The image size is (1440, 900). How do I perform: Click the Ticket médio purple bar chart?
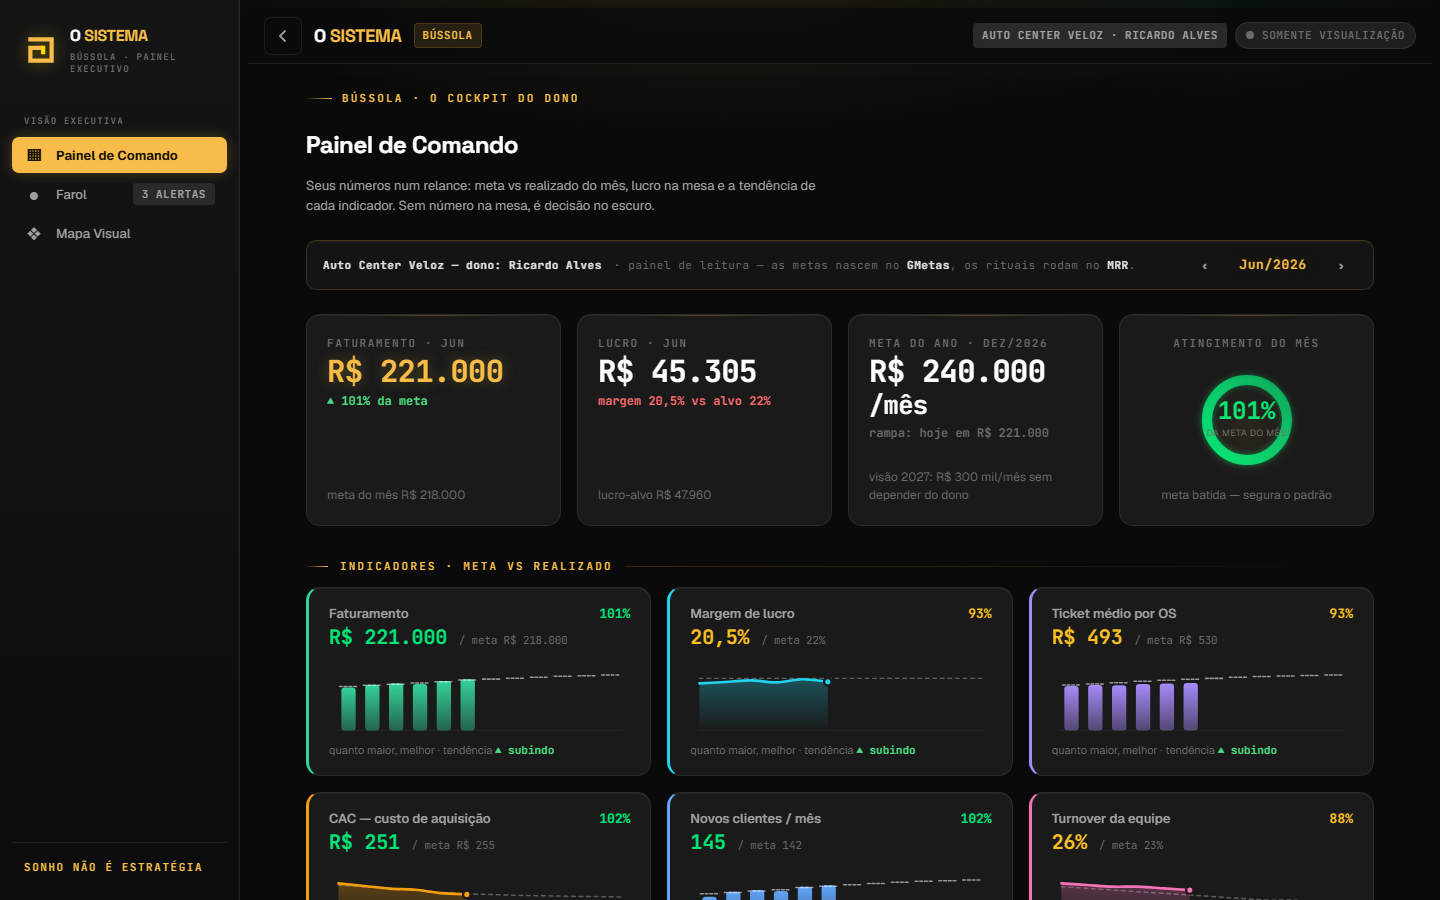click(1202, 702)
